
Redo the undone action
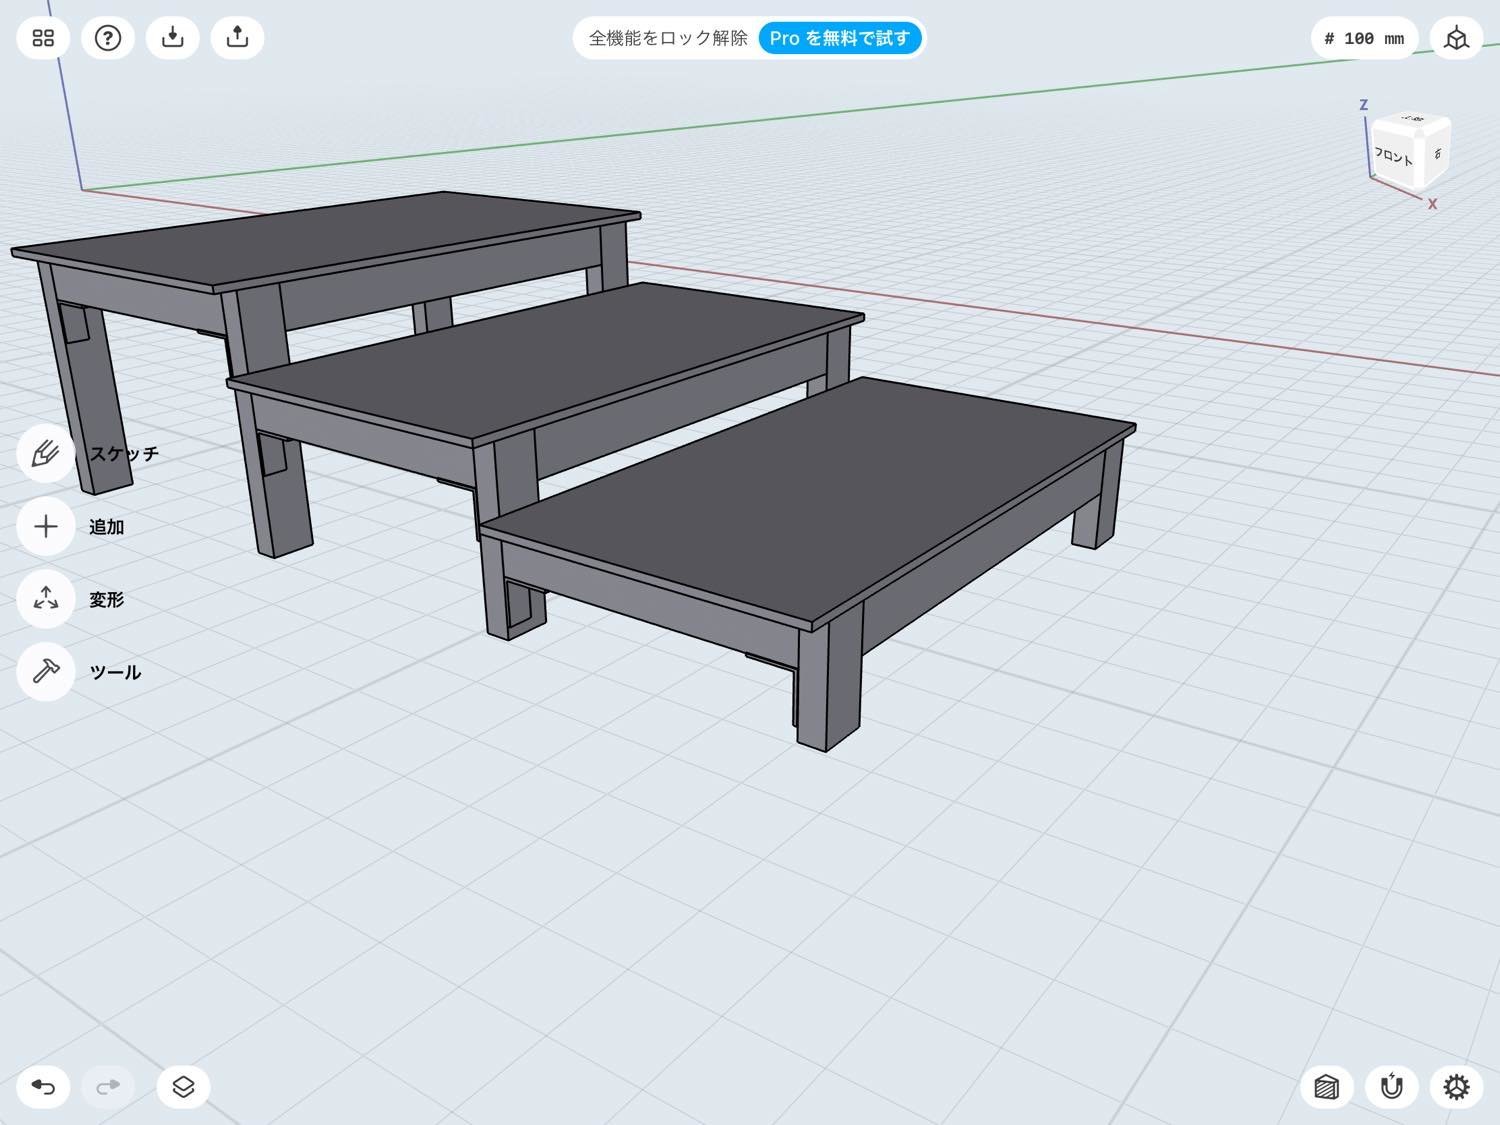click(x=108, y=1086)
